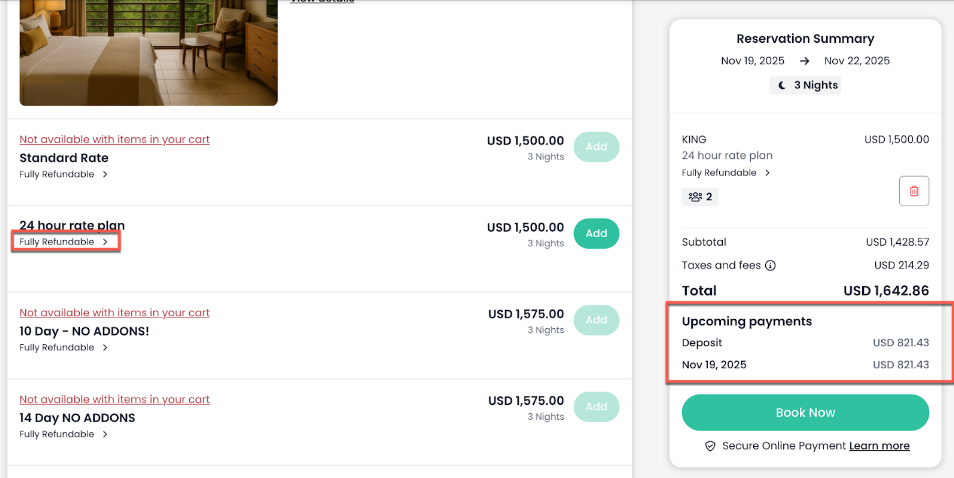Click the room photo thumbnail
Screen dimensions: 954x478
148,52
